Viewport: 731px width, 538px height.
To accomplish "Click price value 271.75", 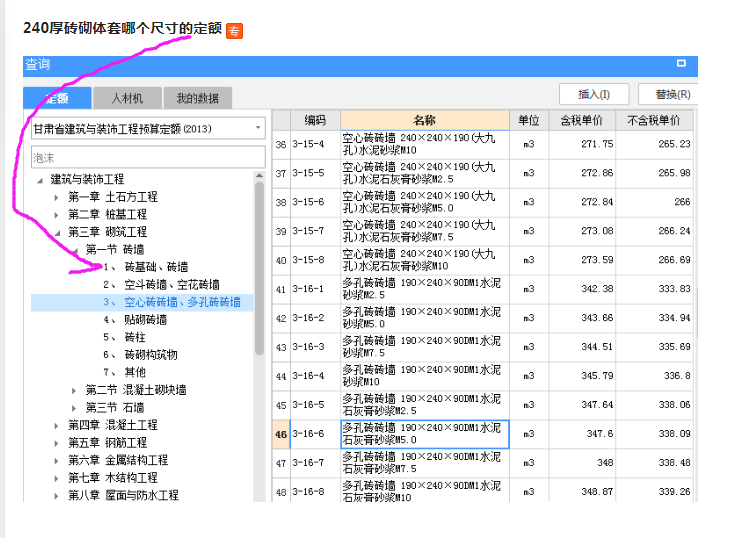I will 597,144.
